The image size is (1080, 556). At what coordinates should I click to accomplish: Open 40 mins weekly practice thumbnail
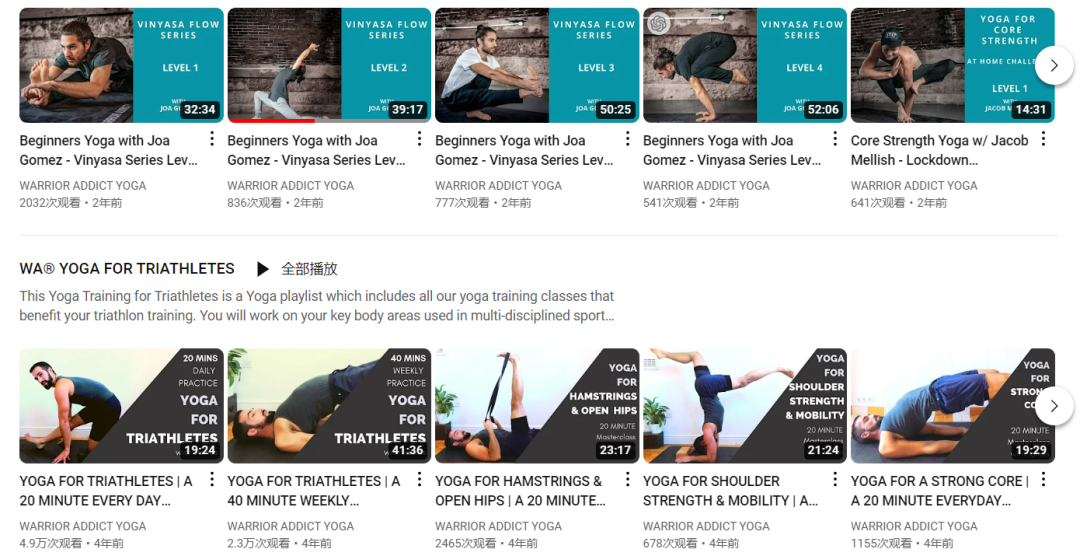tap(329, 406)
